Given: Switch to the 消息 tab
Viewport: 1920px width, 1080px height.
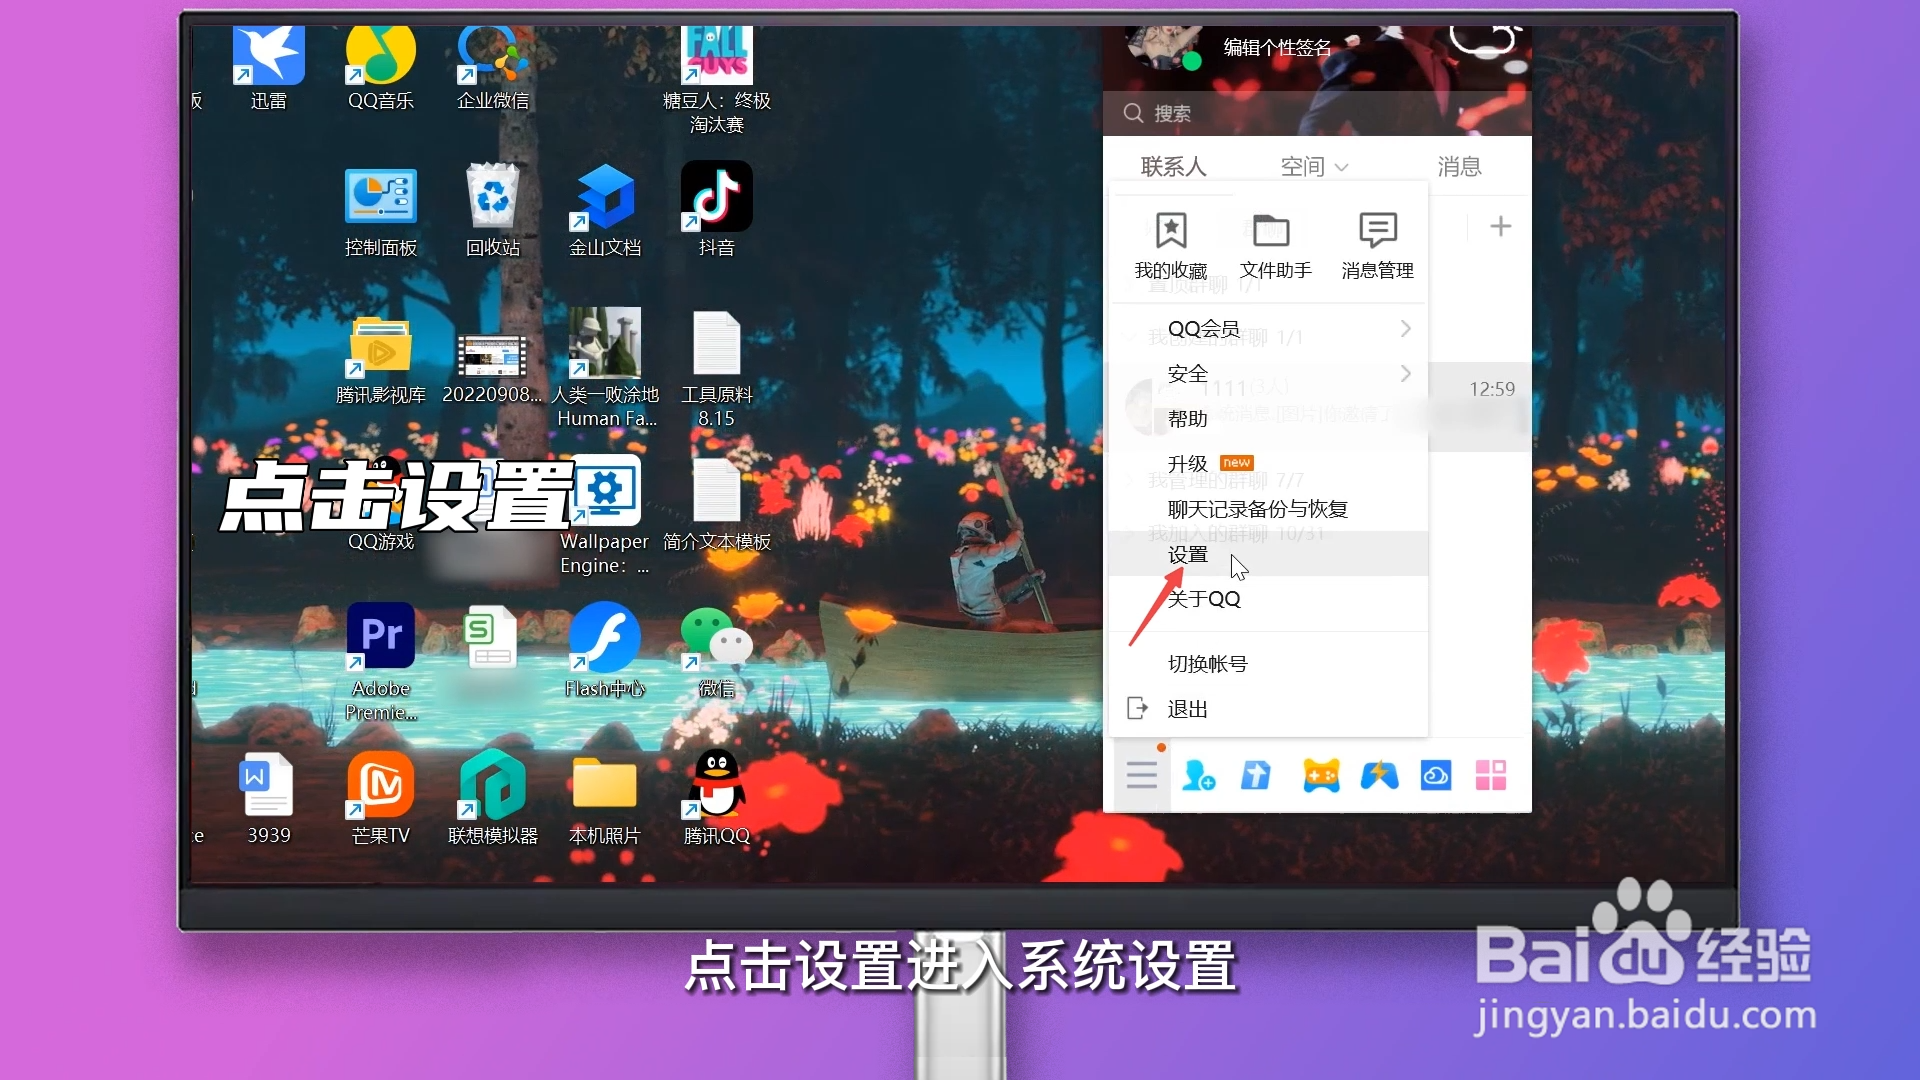Looking at the screenshot, I should (1459, 167).
